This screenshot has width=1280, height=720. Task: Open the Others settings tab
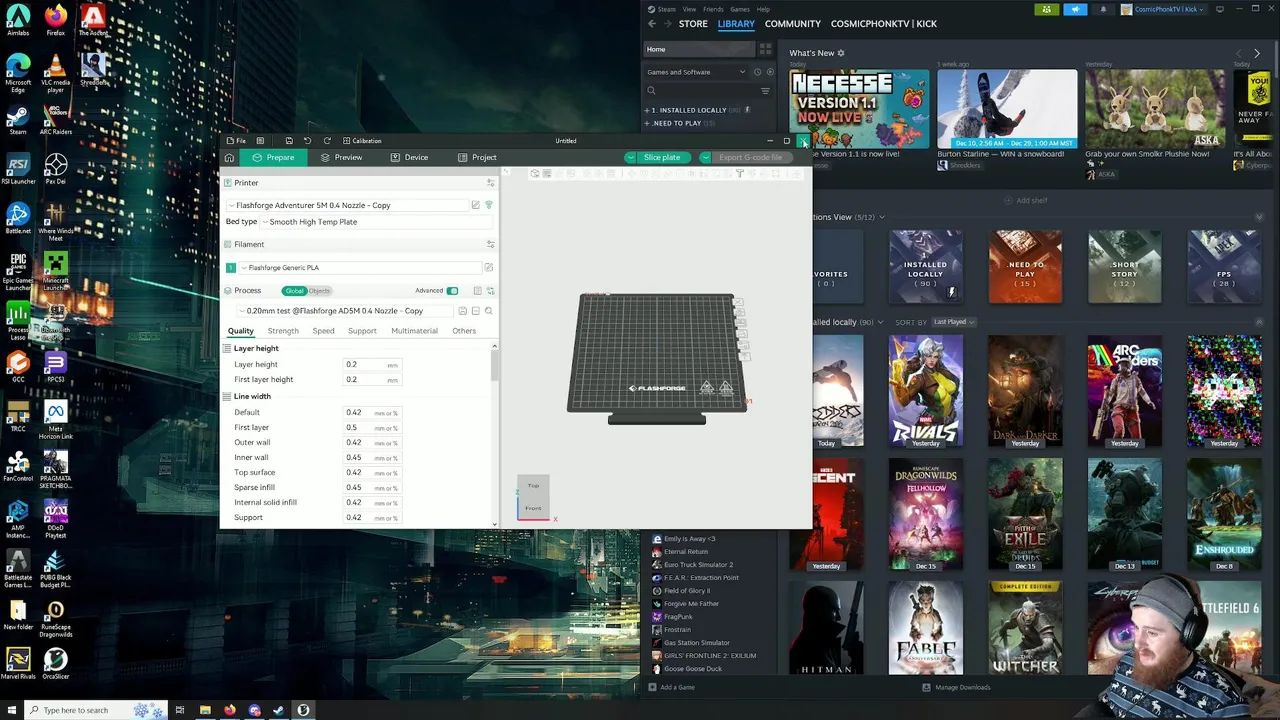click(464, 331)
